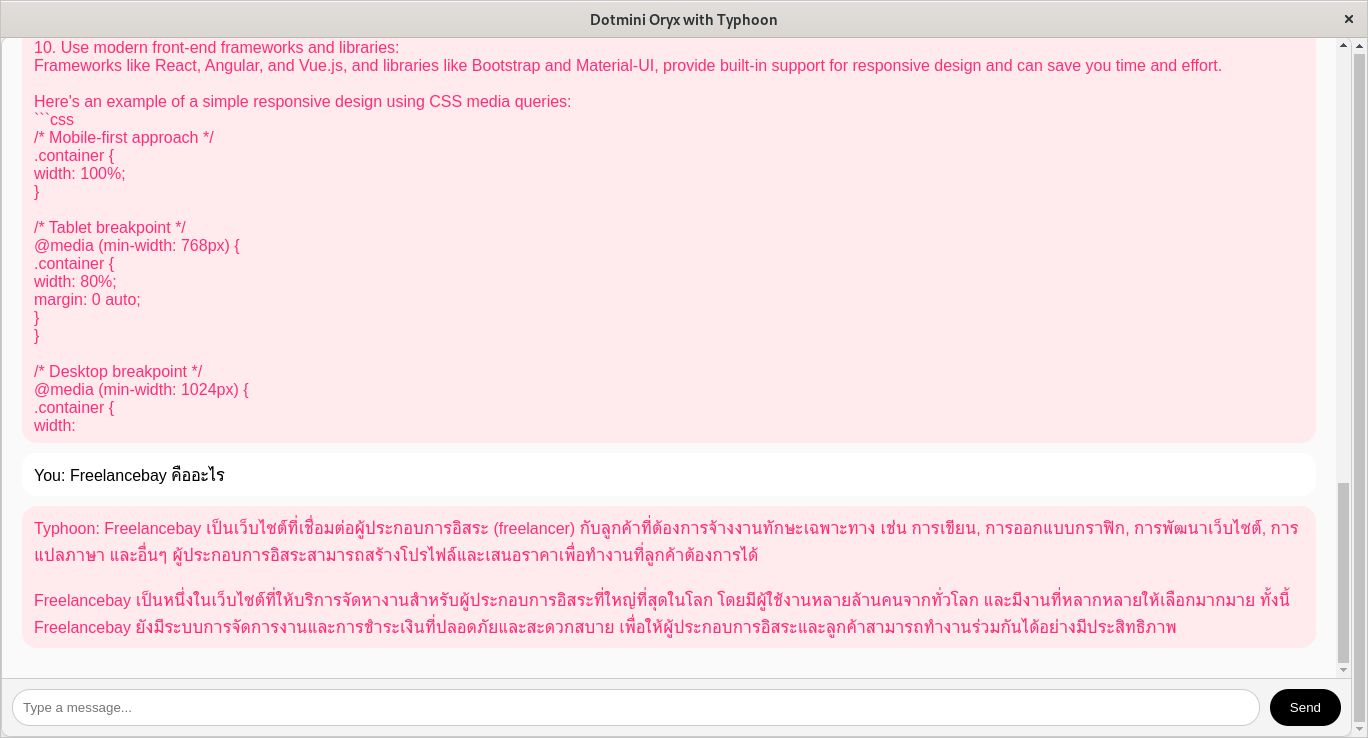1368x738 pixels.
Task: Click the CSS media queries example sentence
Action: click(302, 101)
